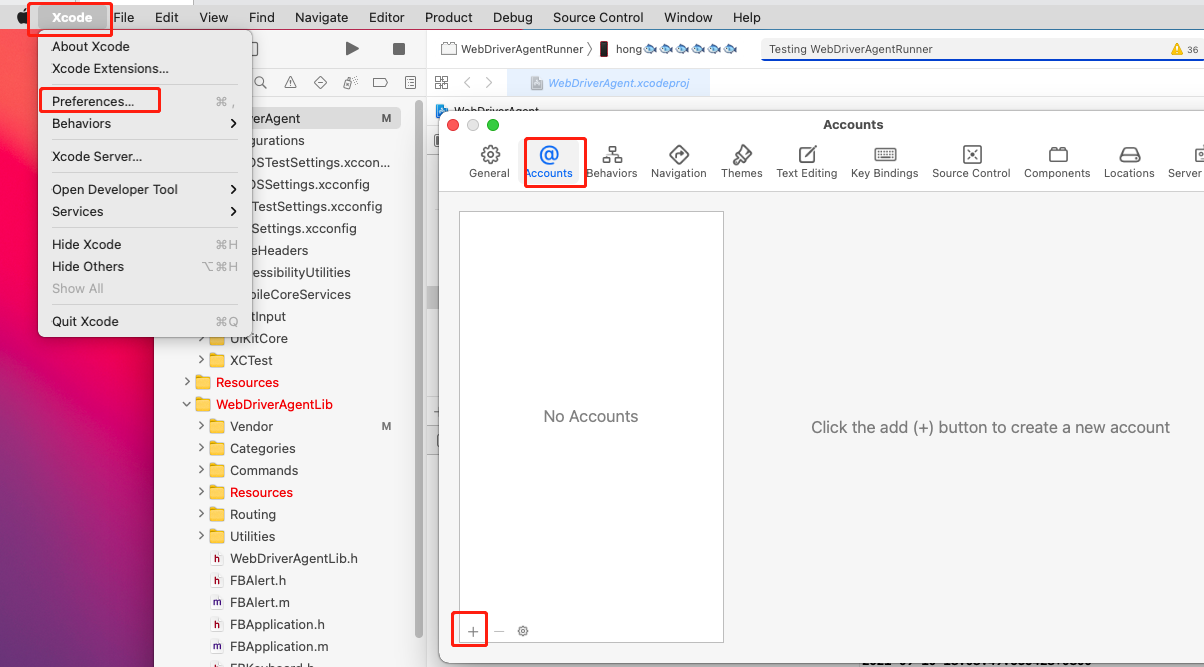Open Xcode Extensions… menu item
1204x667 pixels.
tap(145, 68)
